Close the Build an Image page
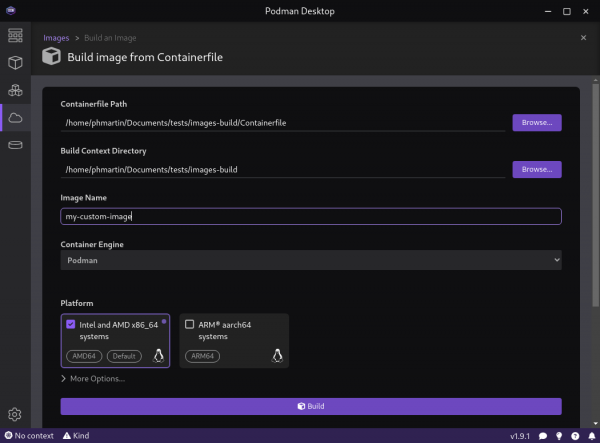The height and width of the screenshot is (443, 600). tap(583, 37)
